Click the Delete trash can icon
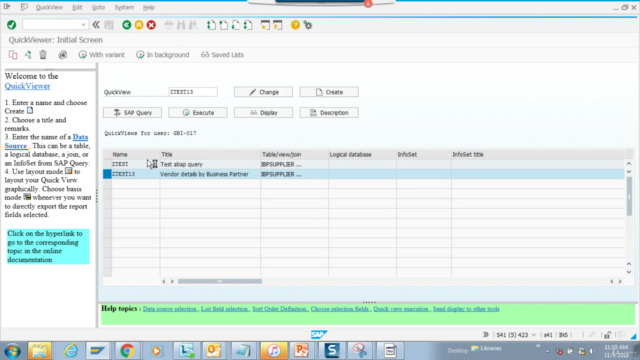The height and width of the screenshot is (360, 640). point(43,55)
